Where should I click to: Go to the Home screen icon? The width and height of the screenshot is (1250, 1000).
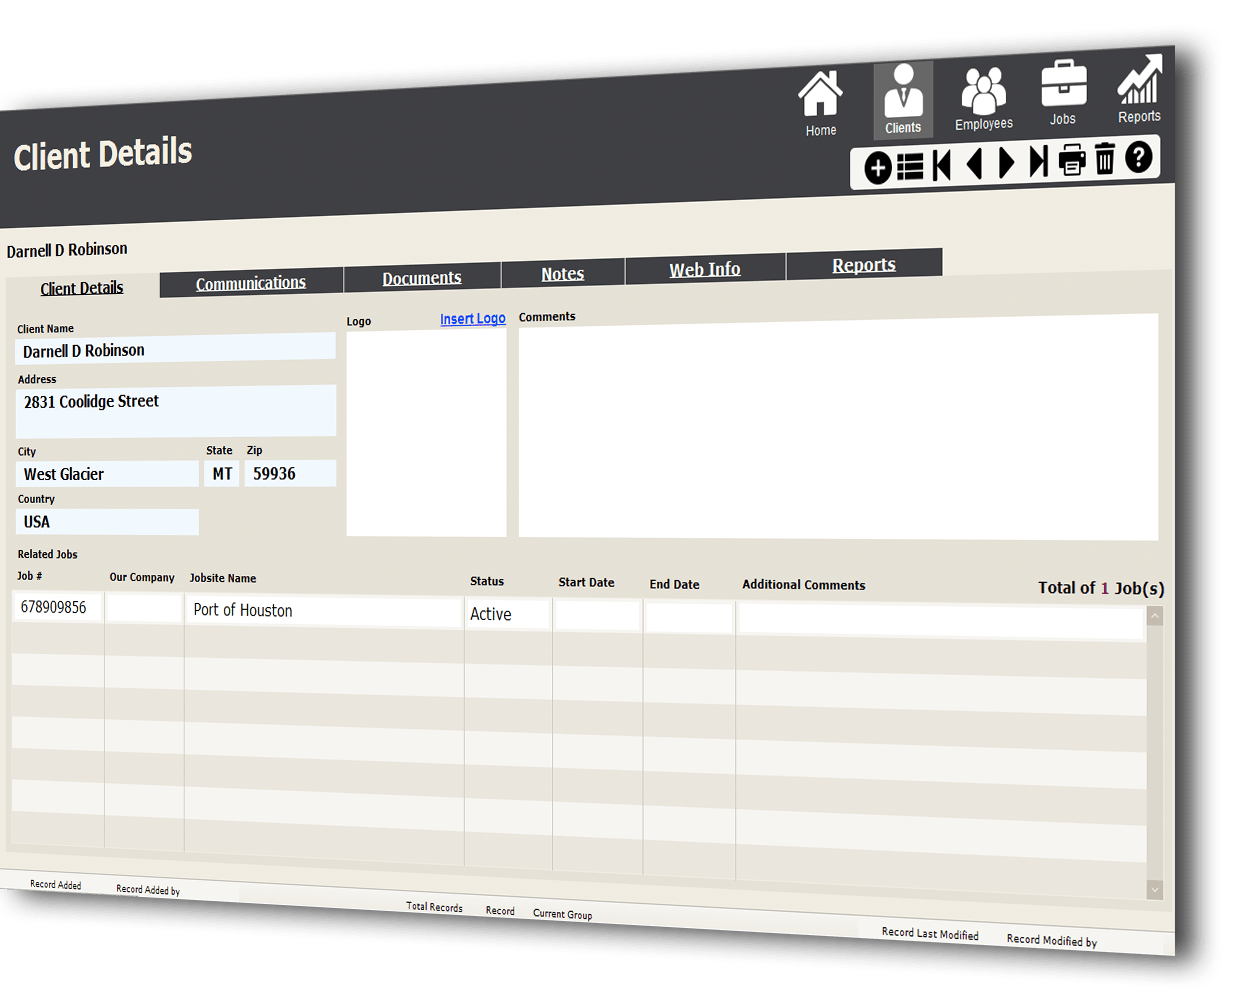pyautogui.click(x=820, y=103)
